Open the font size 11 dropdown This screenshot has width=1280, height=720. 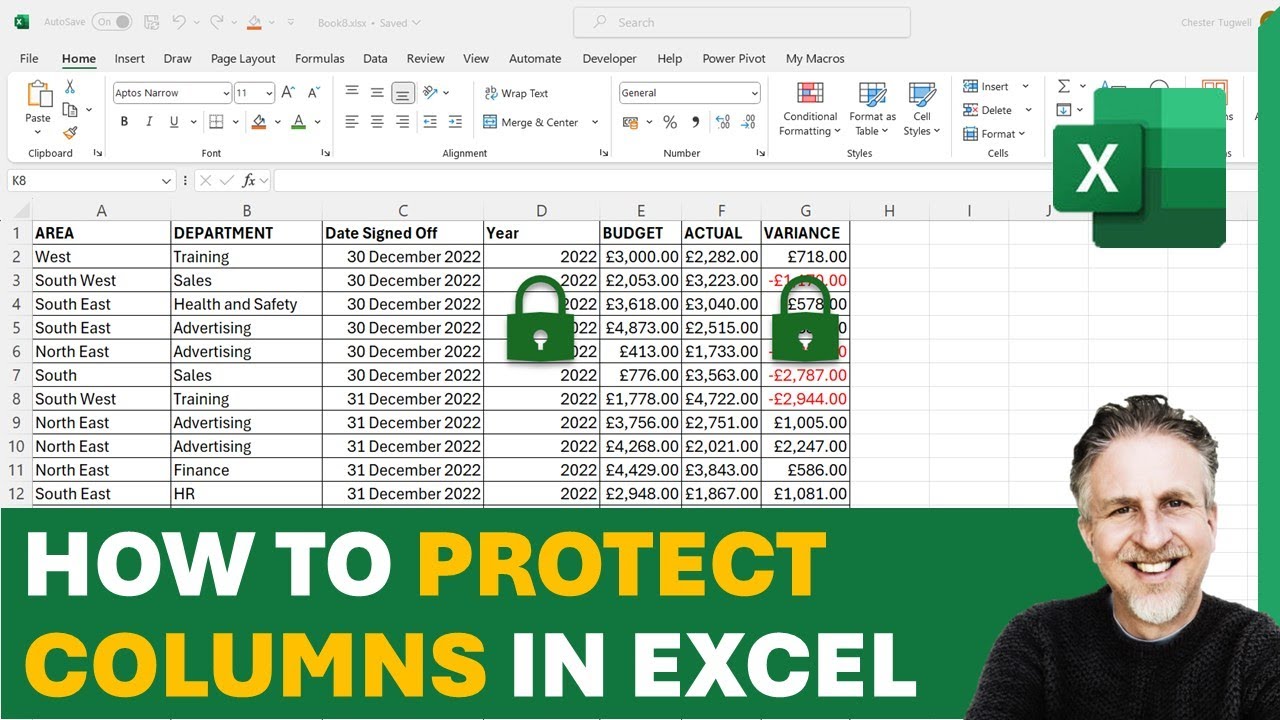(269, 93)
